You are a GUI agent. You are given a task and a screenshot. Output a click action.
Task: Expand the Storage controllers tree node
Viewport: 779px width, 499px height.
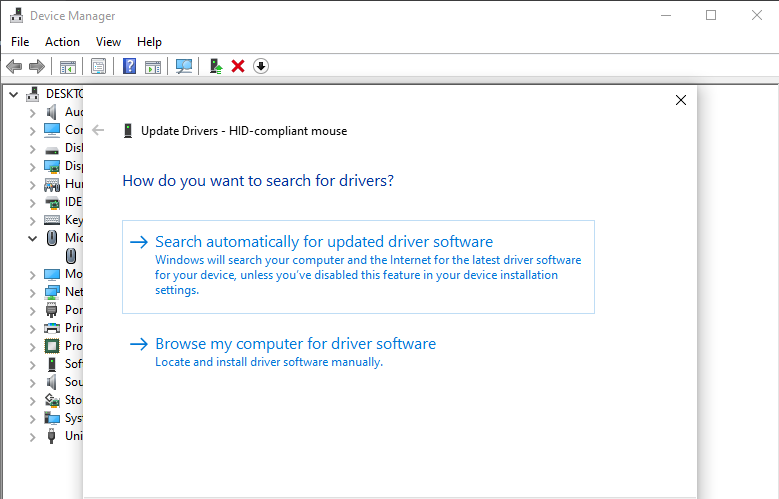(32, 401)
